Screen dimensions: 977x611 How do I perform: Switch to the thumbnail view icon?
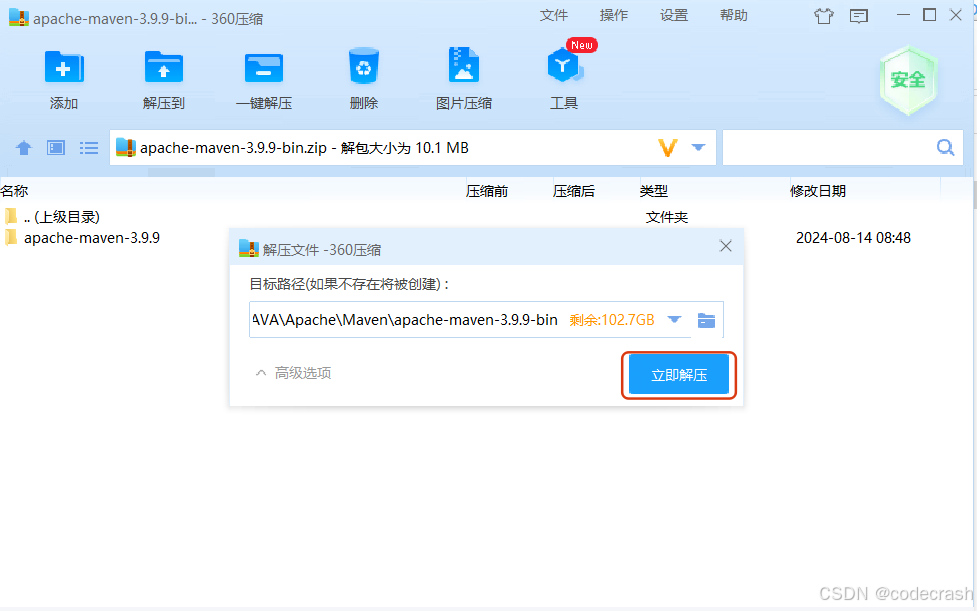[x=56, y=148]
